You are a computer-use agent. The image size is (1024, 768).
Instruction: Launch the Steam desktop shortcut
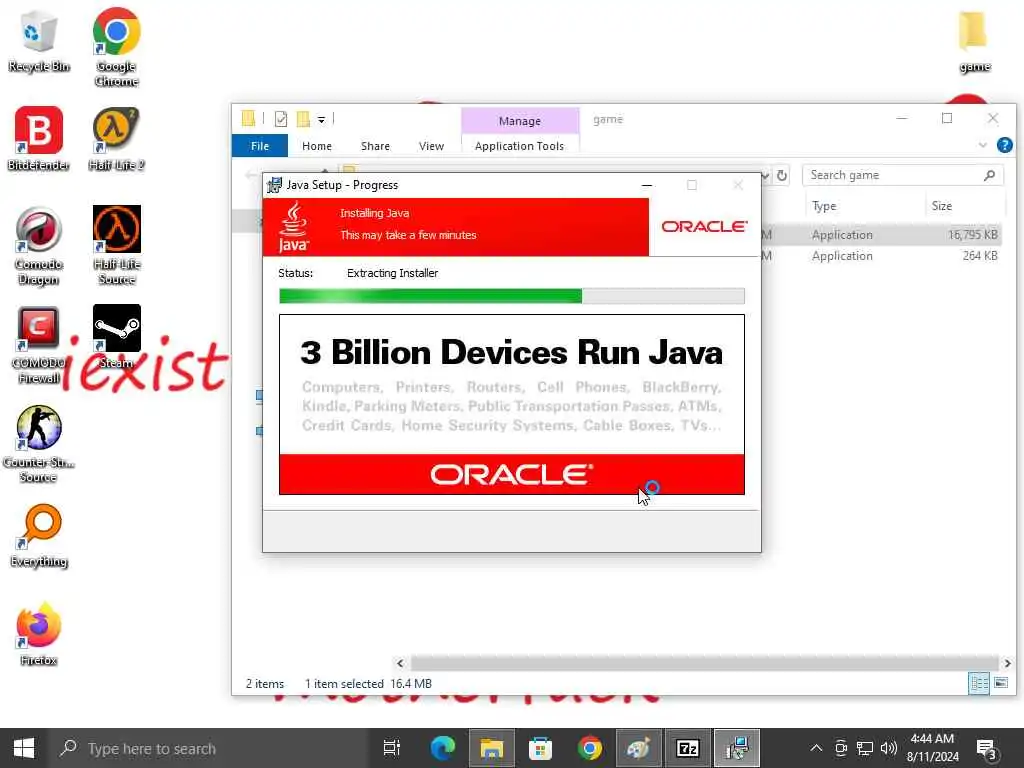click(x=116, y=337)
